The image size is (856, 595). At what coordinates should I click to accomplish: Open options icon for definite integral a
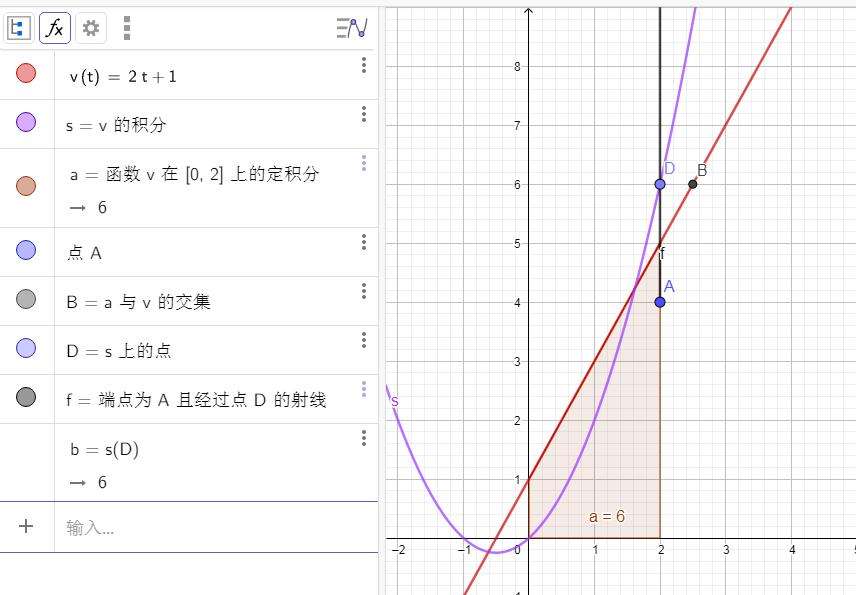click(363, 164)
